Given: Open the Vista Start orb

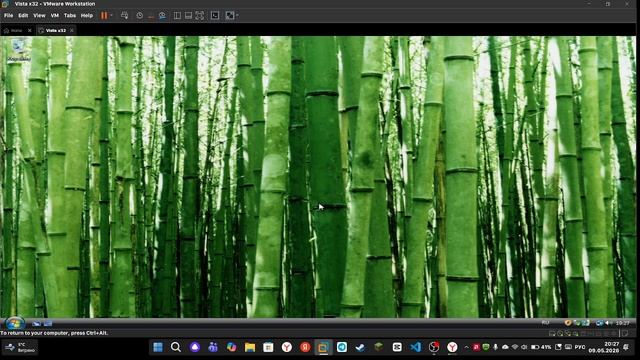Looking at the screenshot, I should pyautogui.click(x=15, y=323).
